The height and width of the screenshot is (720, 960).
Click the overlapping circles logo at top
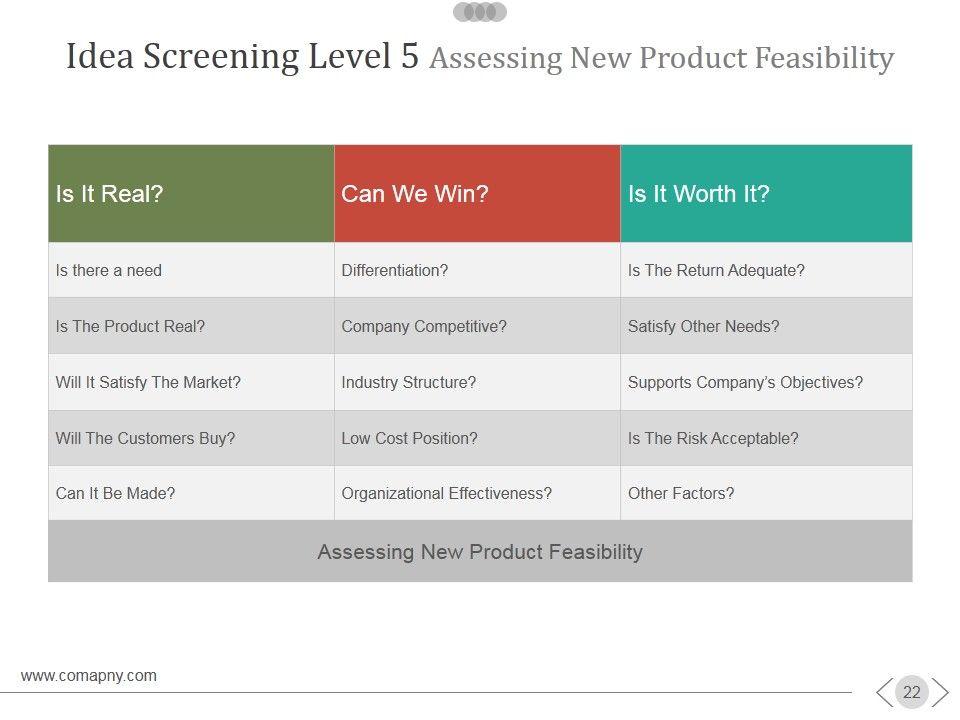click(480, 12)
